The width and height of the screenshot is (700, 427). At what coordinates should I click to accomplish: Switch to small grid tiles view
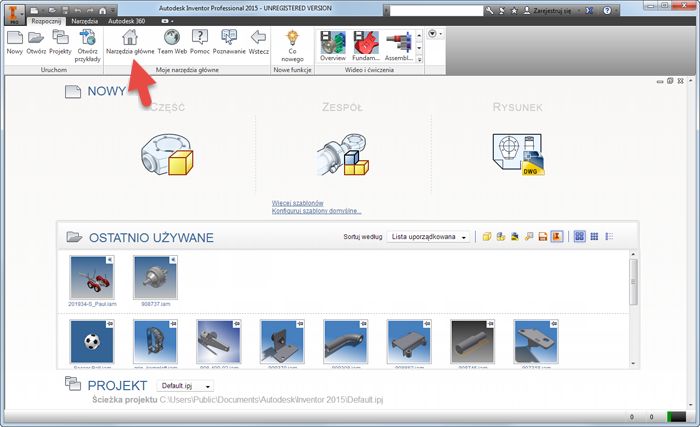(x=594, y=237)
